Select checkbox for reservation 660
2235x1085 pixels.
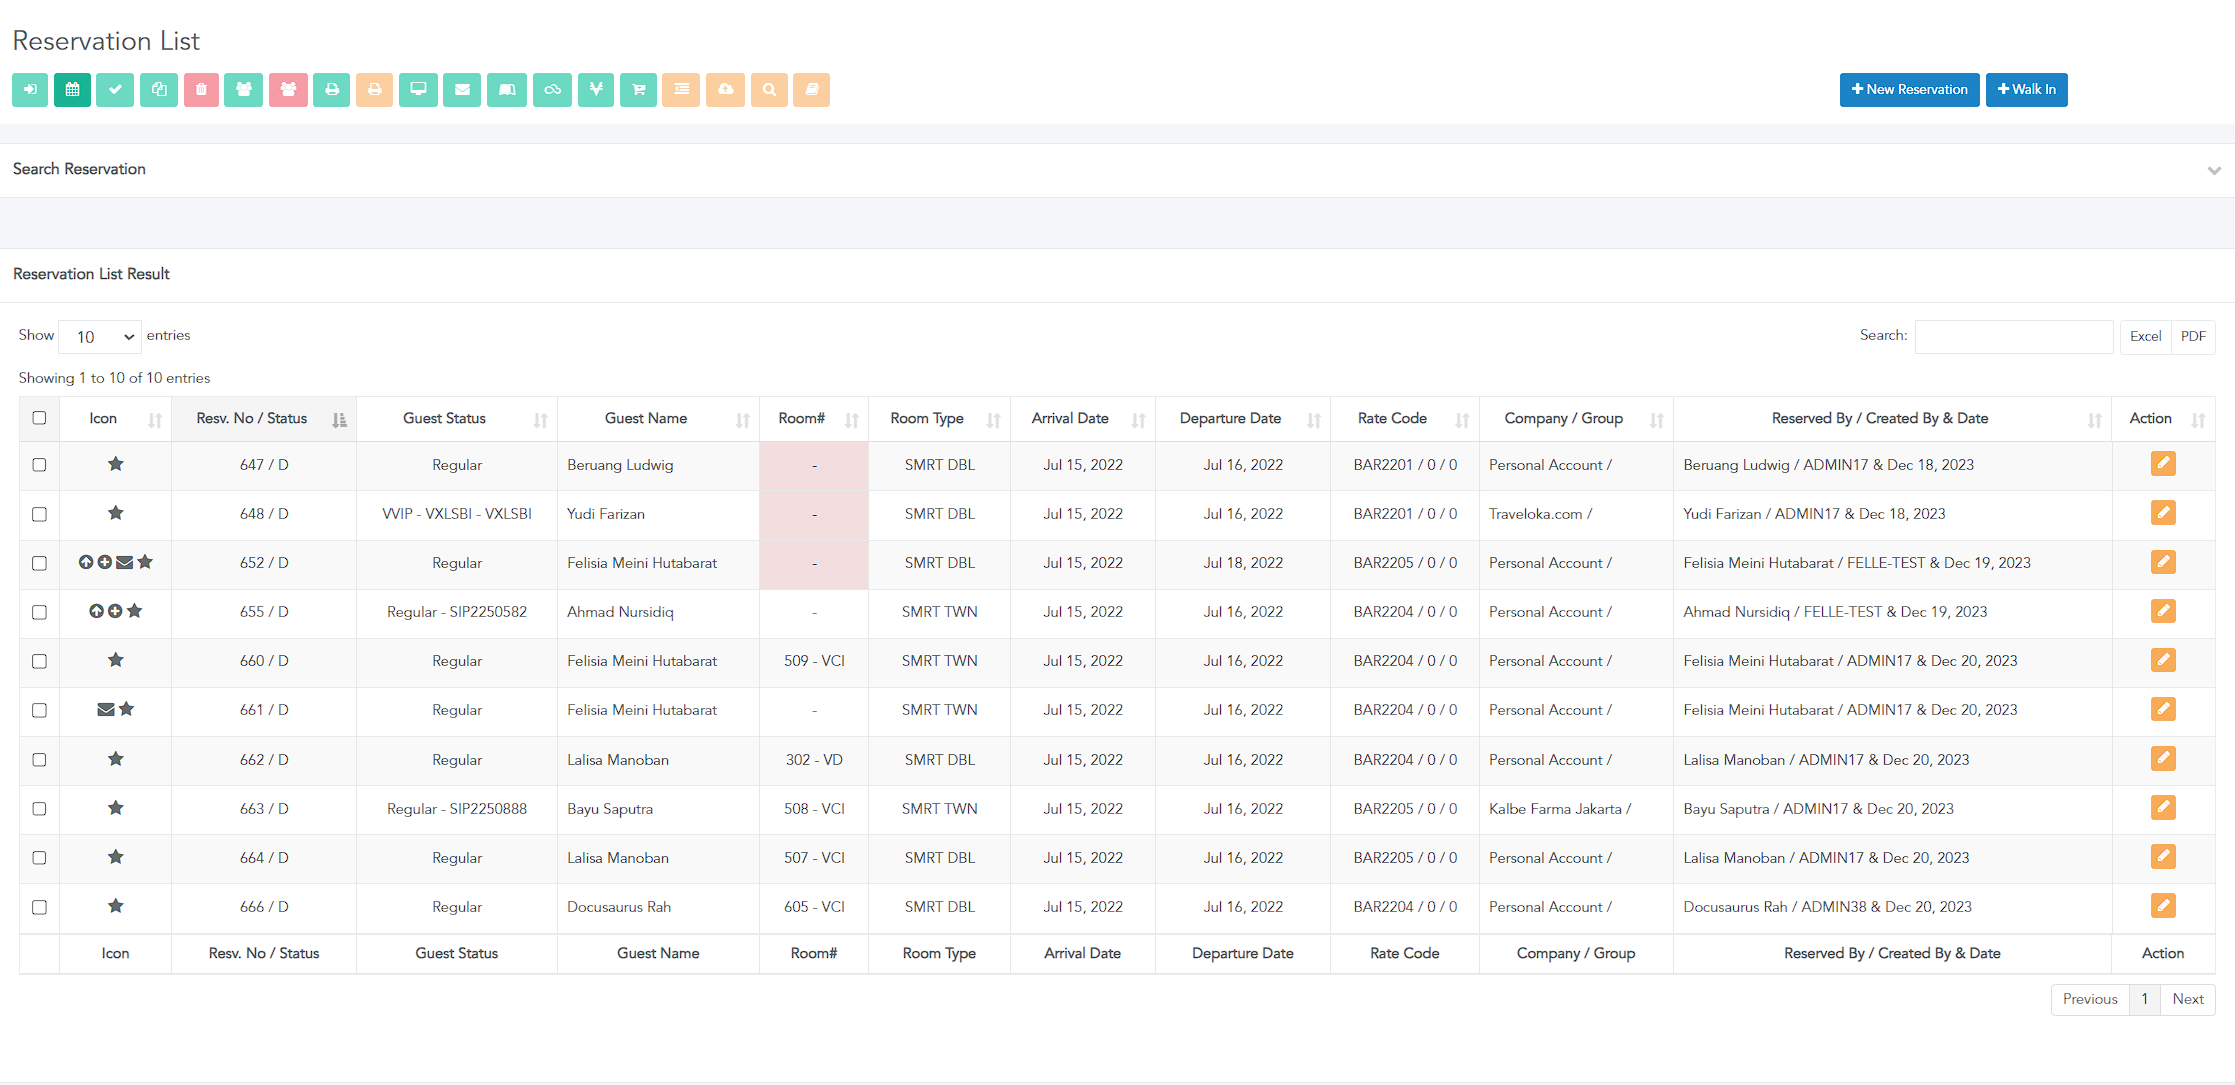39,661
